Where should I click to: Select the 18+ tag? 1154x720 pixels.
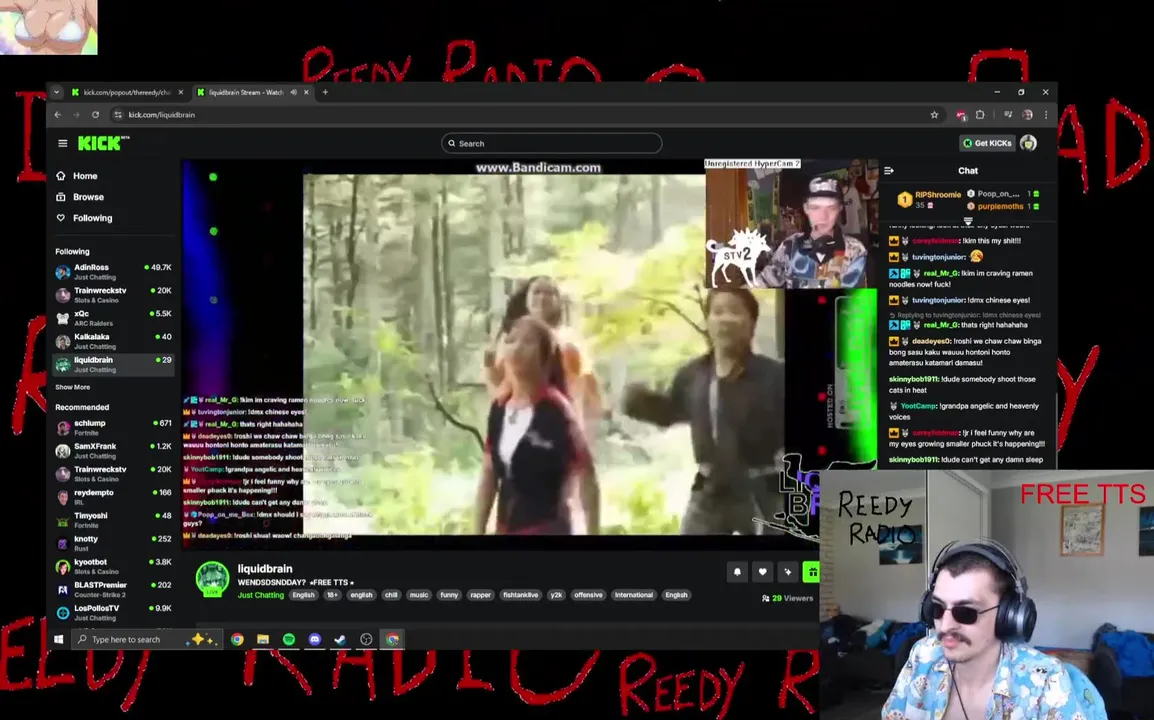[x=332, y=595]
